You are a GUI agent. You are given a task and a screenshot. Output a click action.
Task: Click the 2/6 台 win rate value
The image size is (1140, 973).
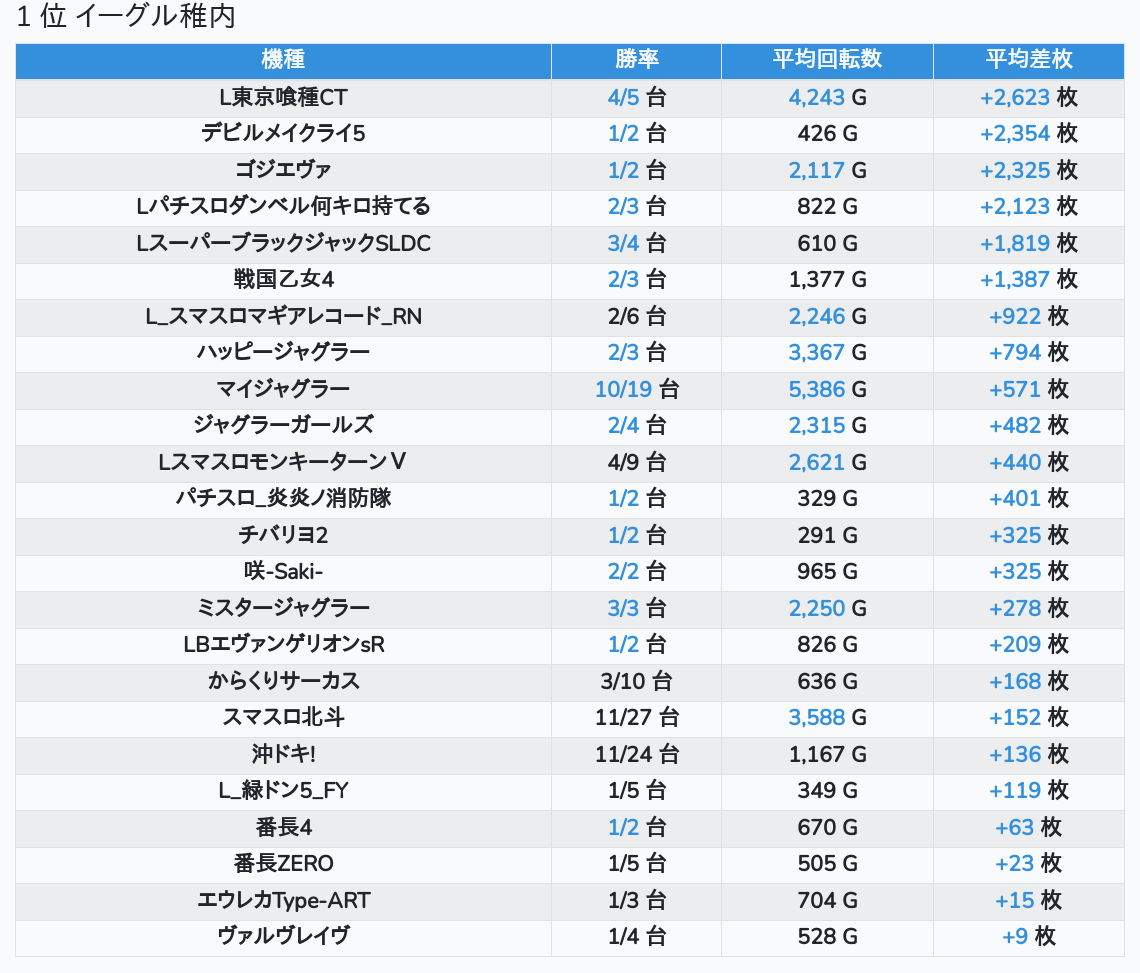[x=636, y=316]
